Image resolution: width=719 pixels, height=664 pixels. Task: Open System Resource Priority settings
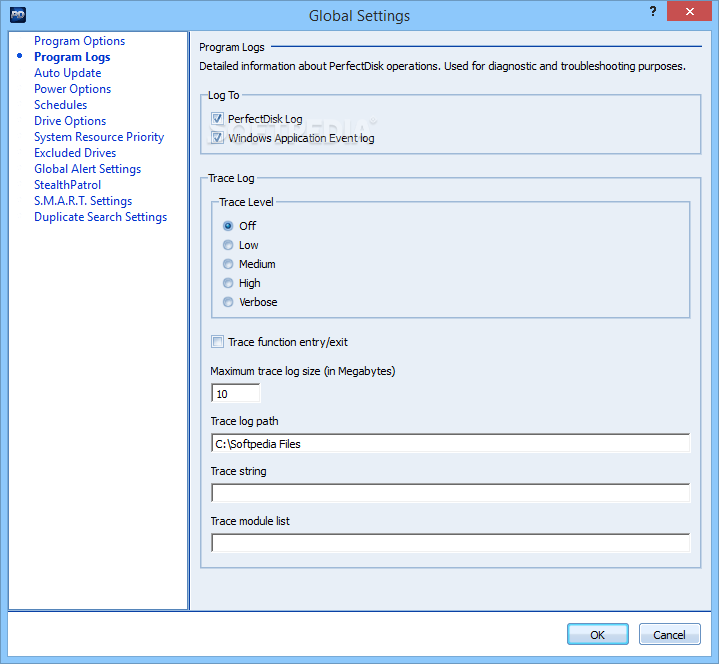click(x=99, y=137)
